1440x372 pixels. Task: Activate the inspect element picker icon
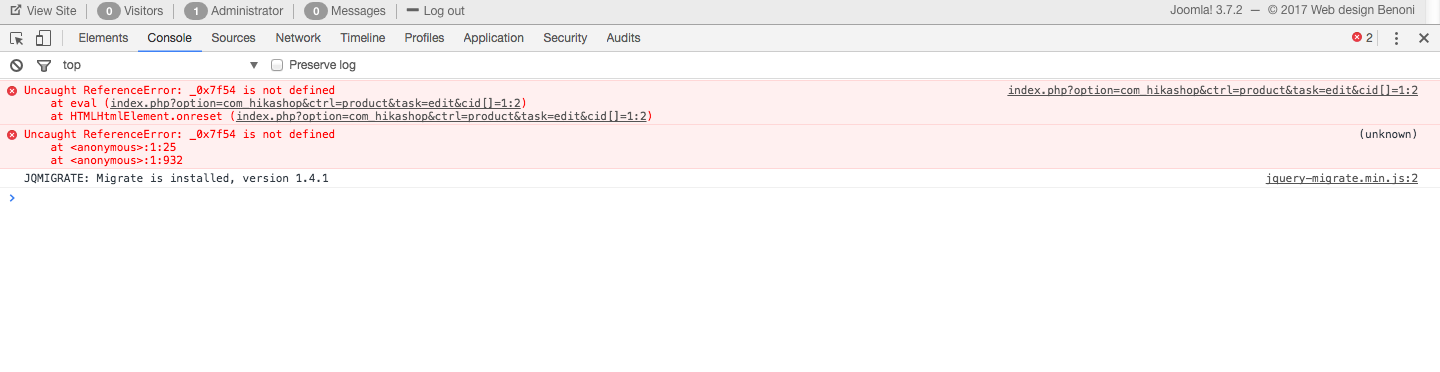[17, 38]
